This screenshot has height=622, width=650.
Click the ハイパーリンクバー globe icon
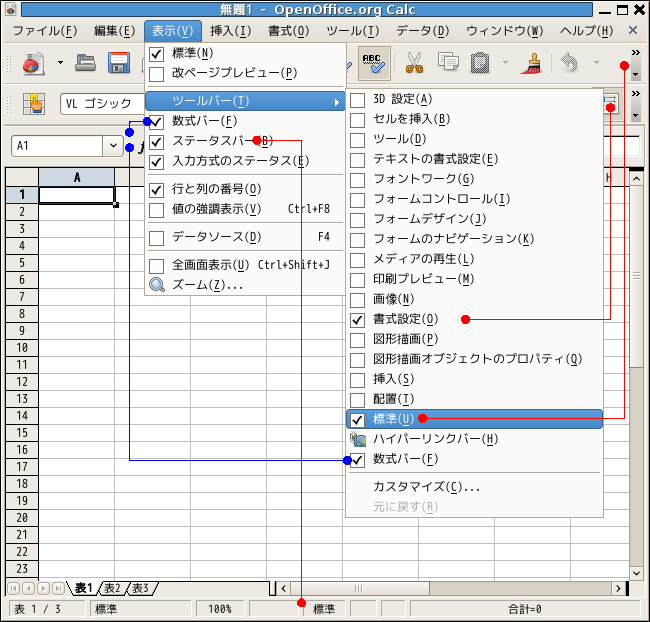[x=358, y=439]
